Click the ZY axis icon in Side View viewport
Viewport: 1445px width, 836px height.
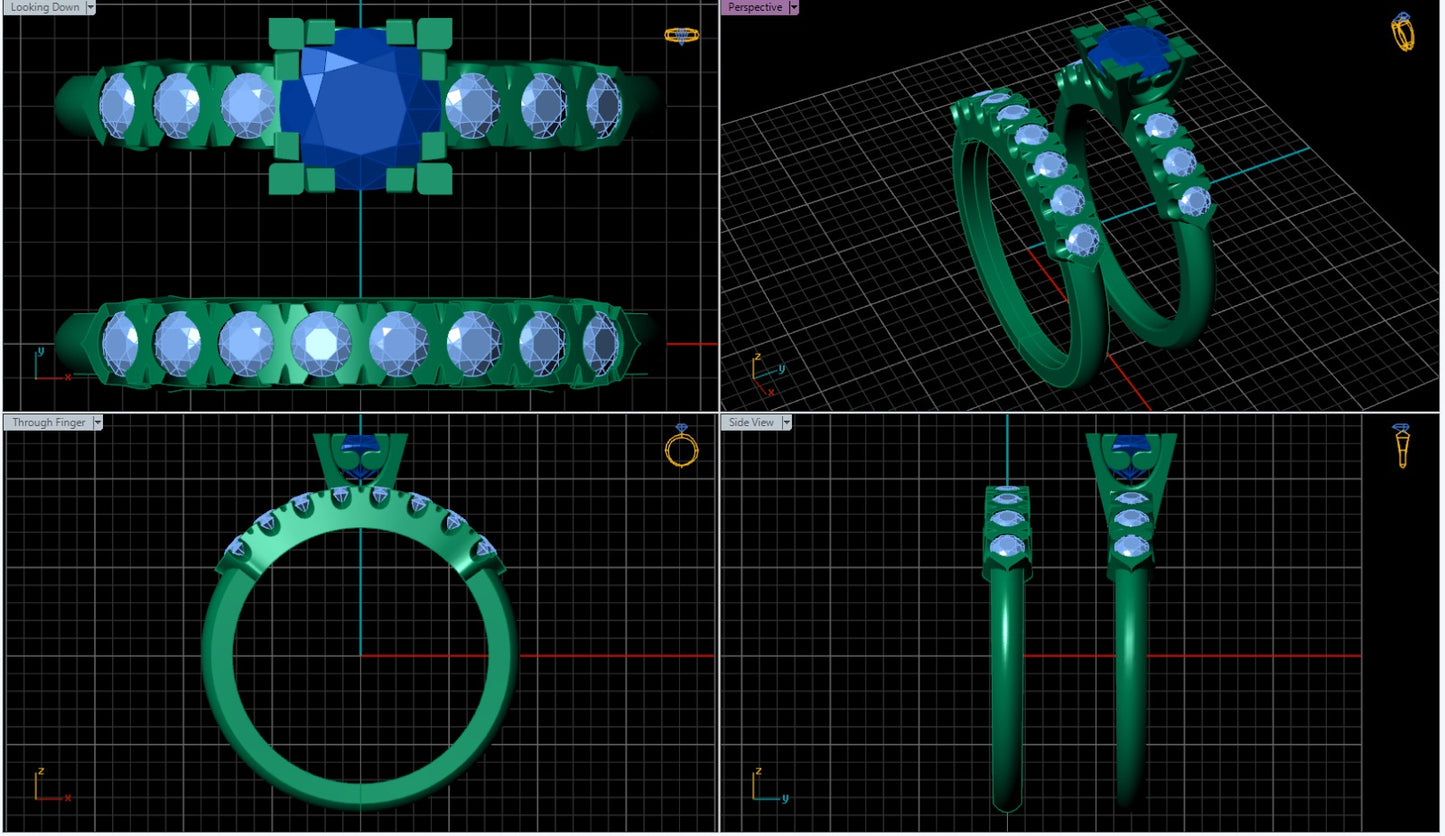[x=767, y=785]
